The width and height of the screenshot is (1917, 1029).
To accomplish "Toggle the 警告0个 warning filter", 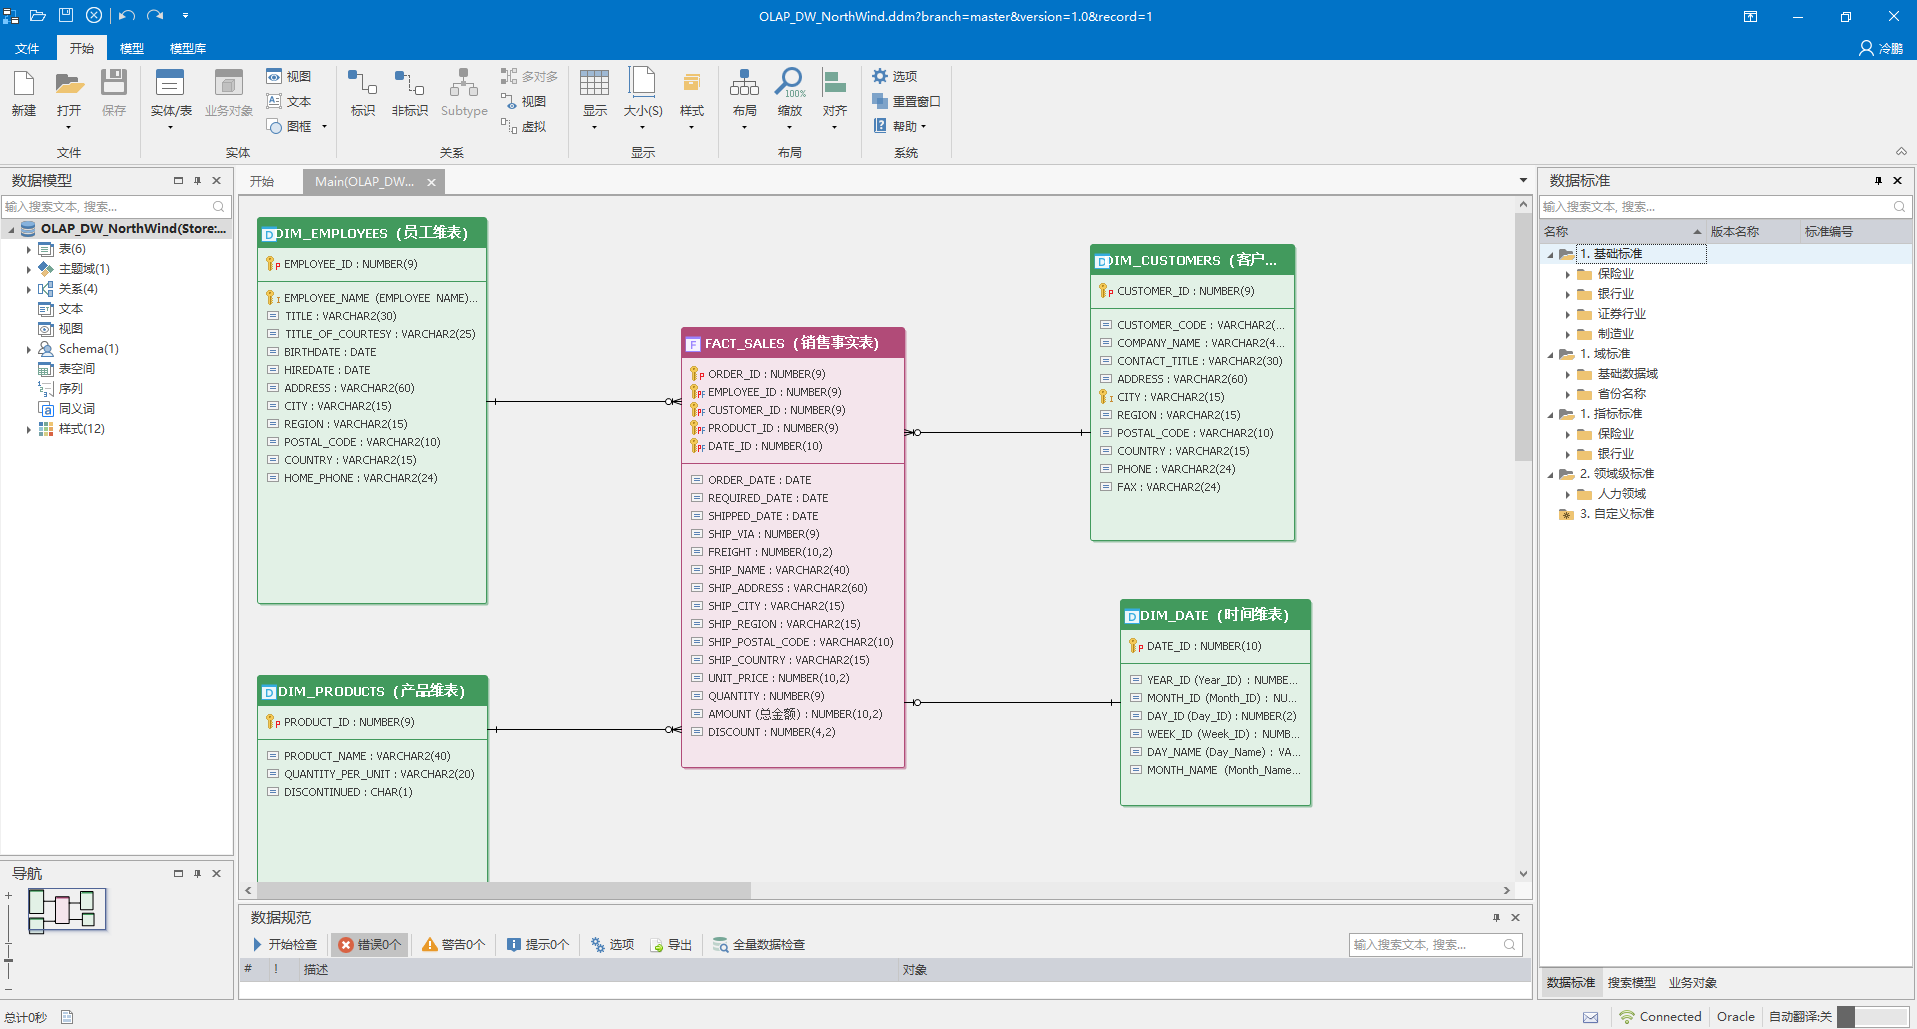I will tap(453, 944).
